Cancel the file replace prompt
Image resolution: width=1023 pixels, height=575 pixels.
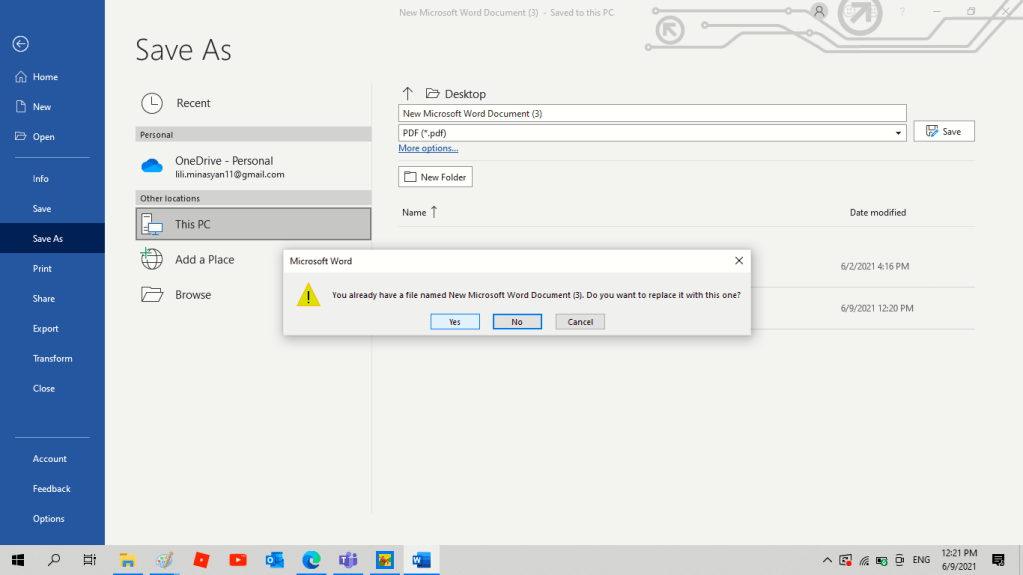point(580,322)
